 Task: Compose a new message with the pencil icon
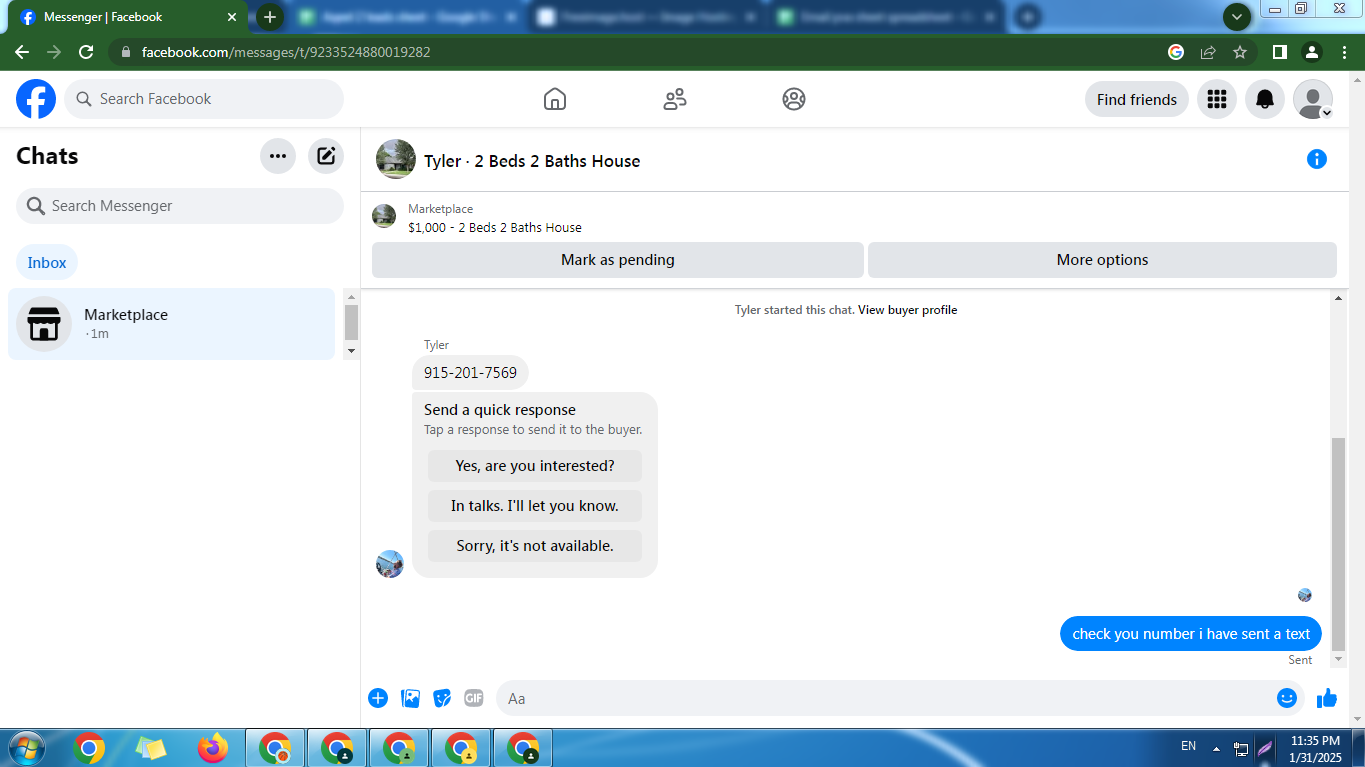(x=326, y=156)
